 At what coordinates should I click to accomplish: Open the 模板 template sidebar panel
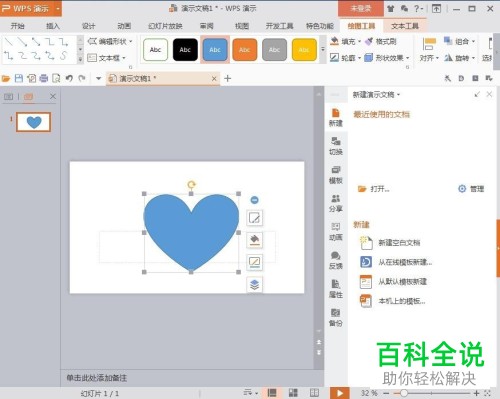(x=336, y=175)
